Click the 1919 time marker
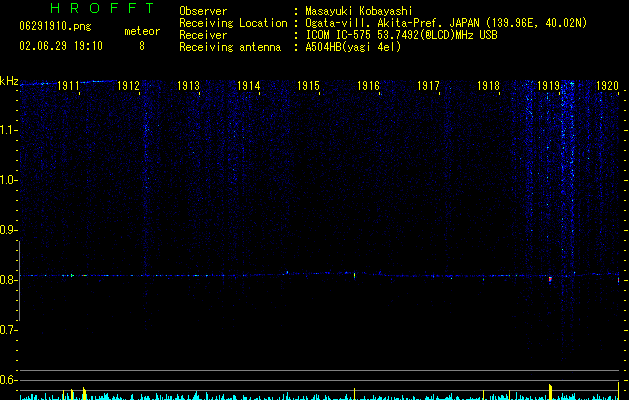629x400 pixels. [548, 86]
